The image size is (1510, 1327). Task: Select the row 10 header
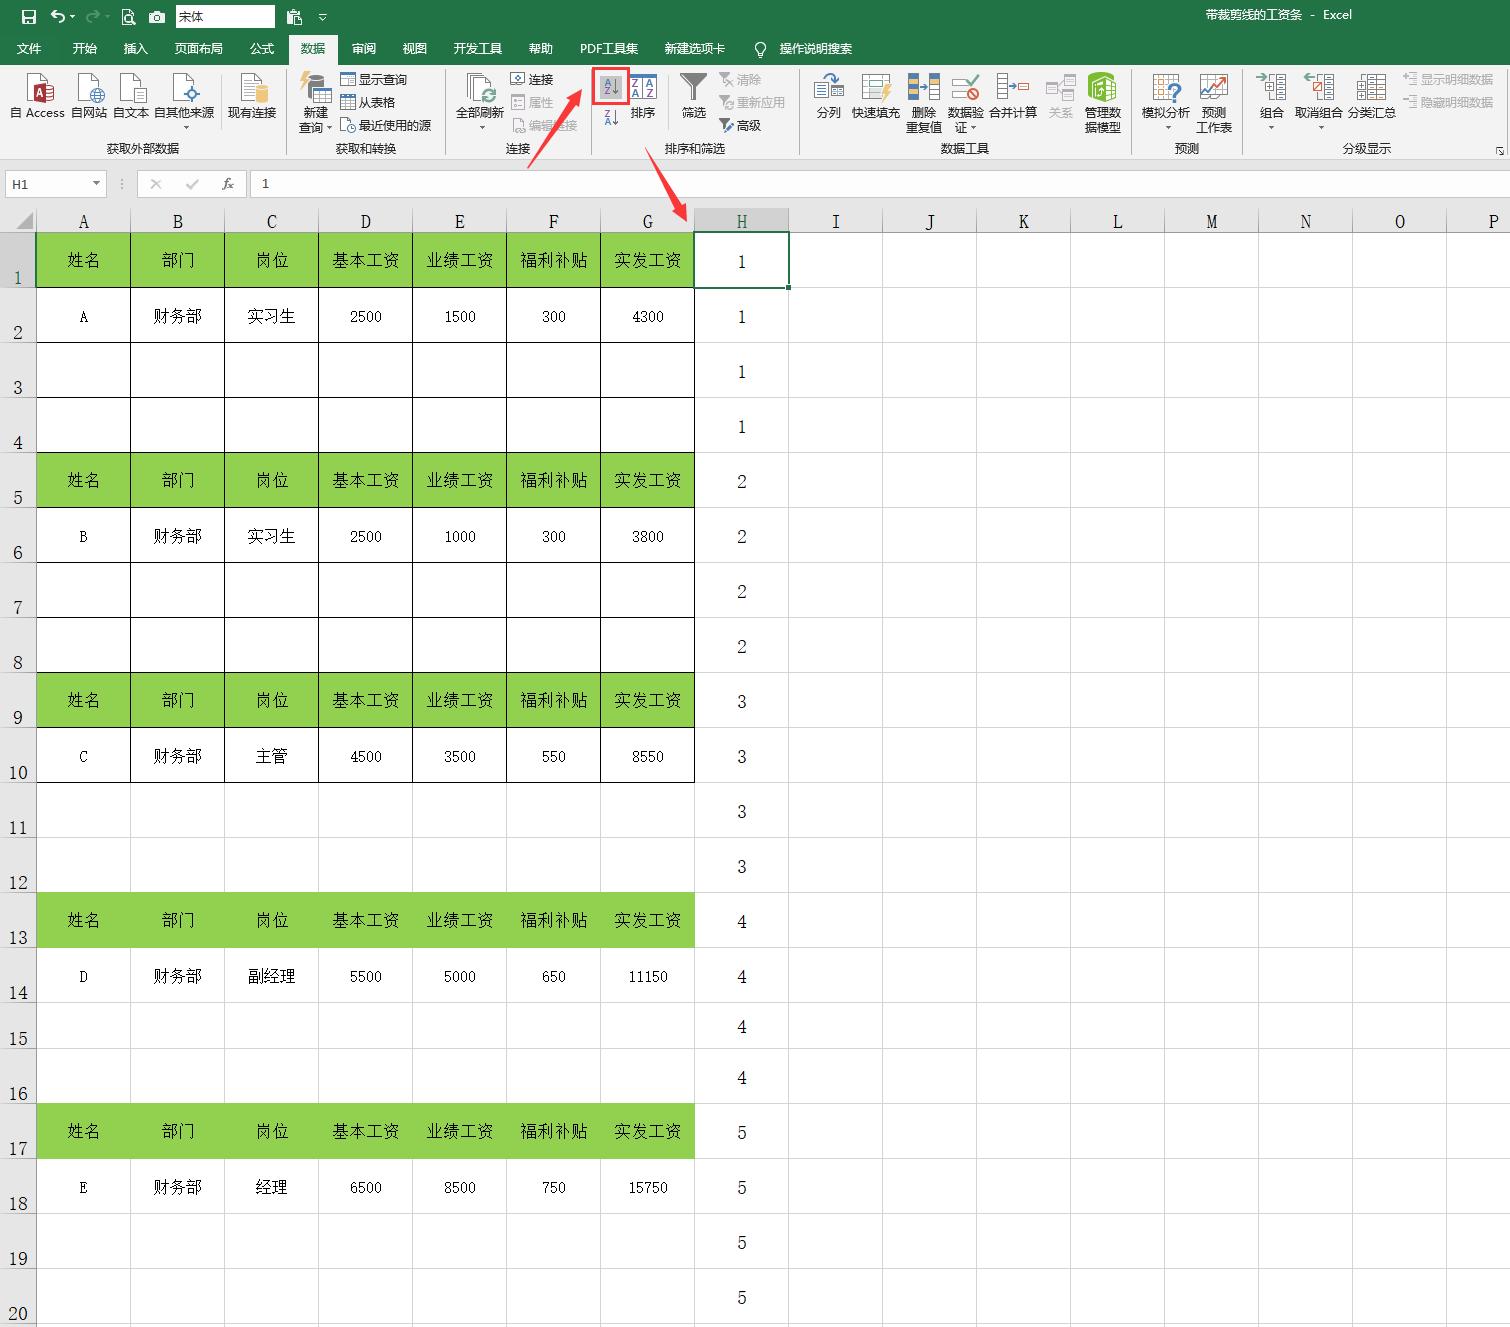click(x=18, y=755)
